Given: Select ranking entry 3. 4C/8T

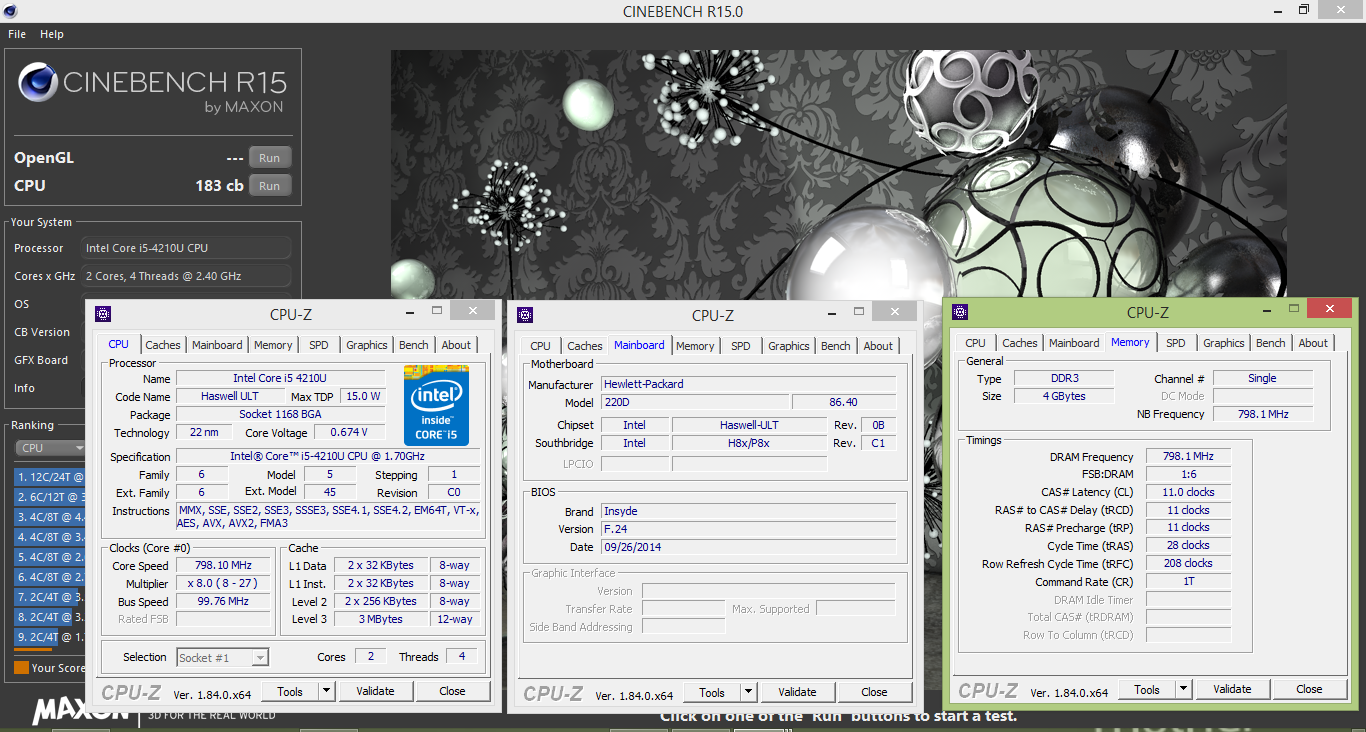Looking at the screenshot, I should coord(50,517).
